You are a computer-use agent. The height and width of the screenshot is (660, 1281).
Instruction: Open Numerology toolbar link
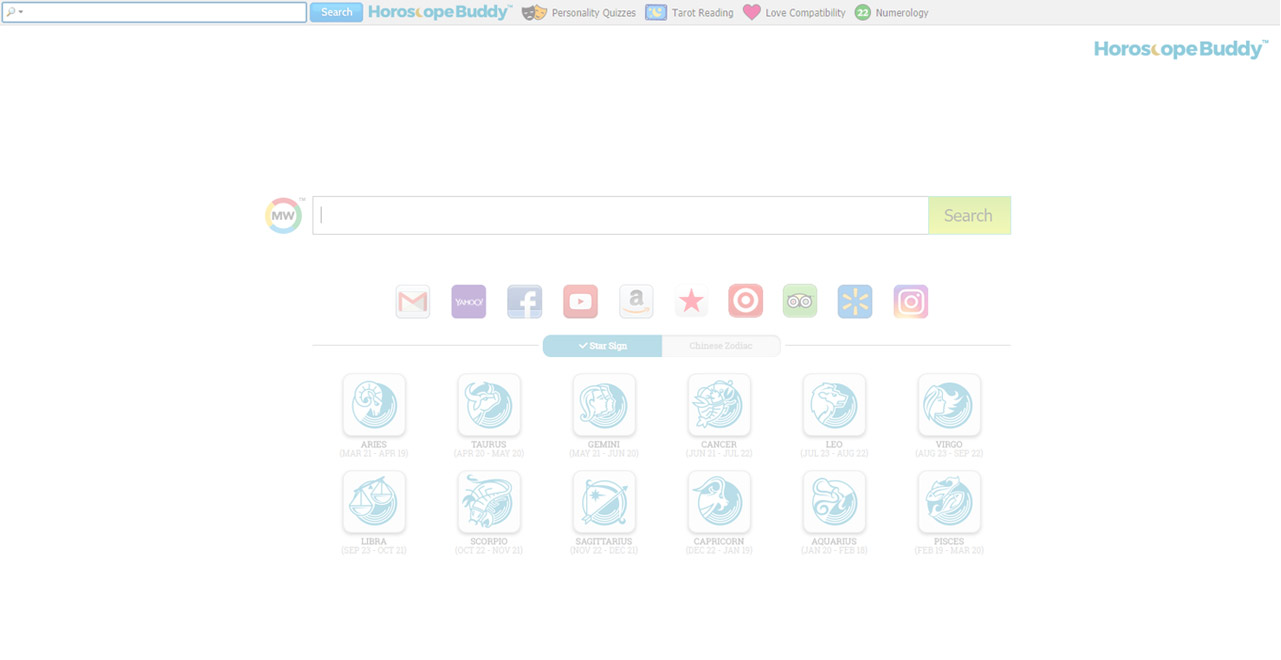[902, 13]
